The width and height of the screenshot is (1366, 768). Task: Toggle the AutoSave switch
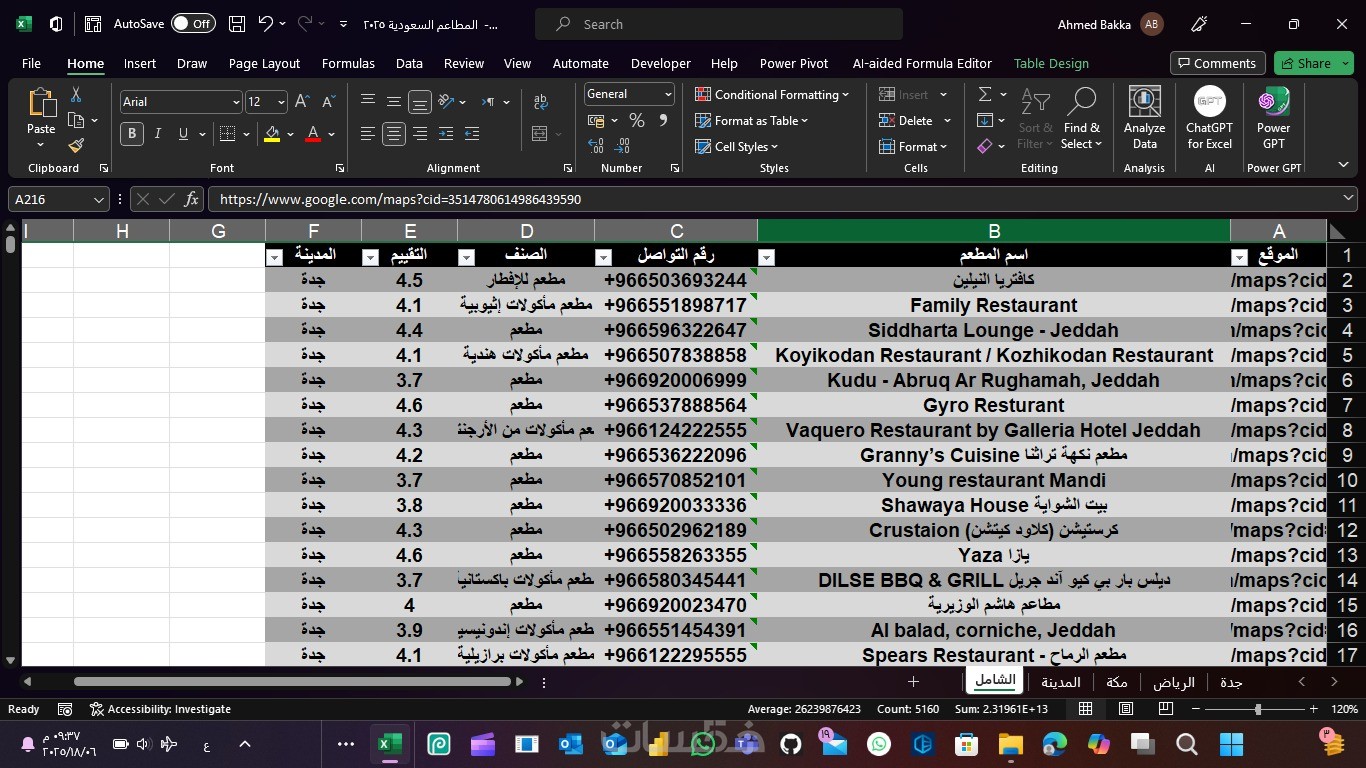pos(193,24)
